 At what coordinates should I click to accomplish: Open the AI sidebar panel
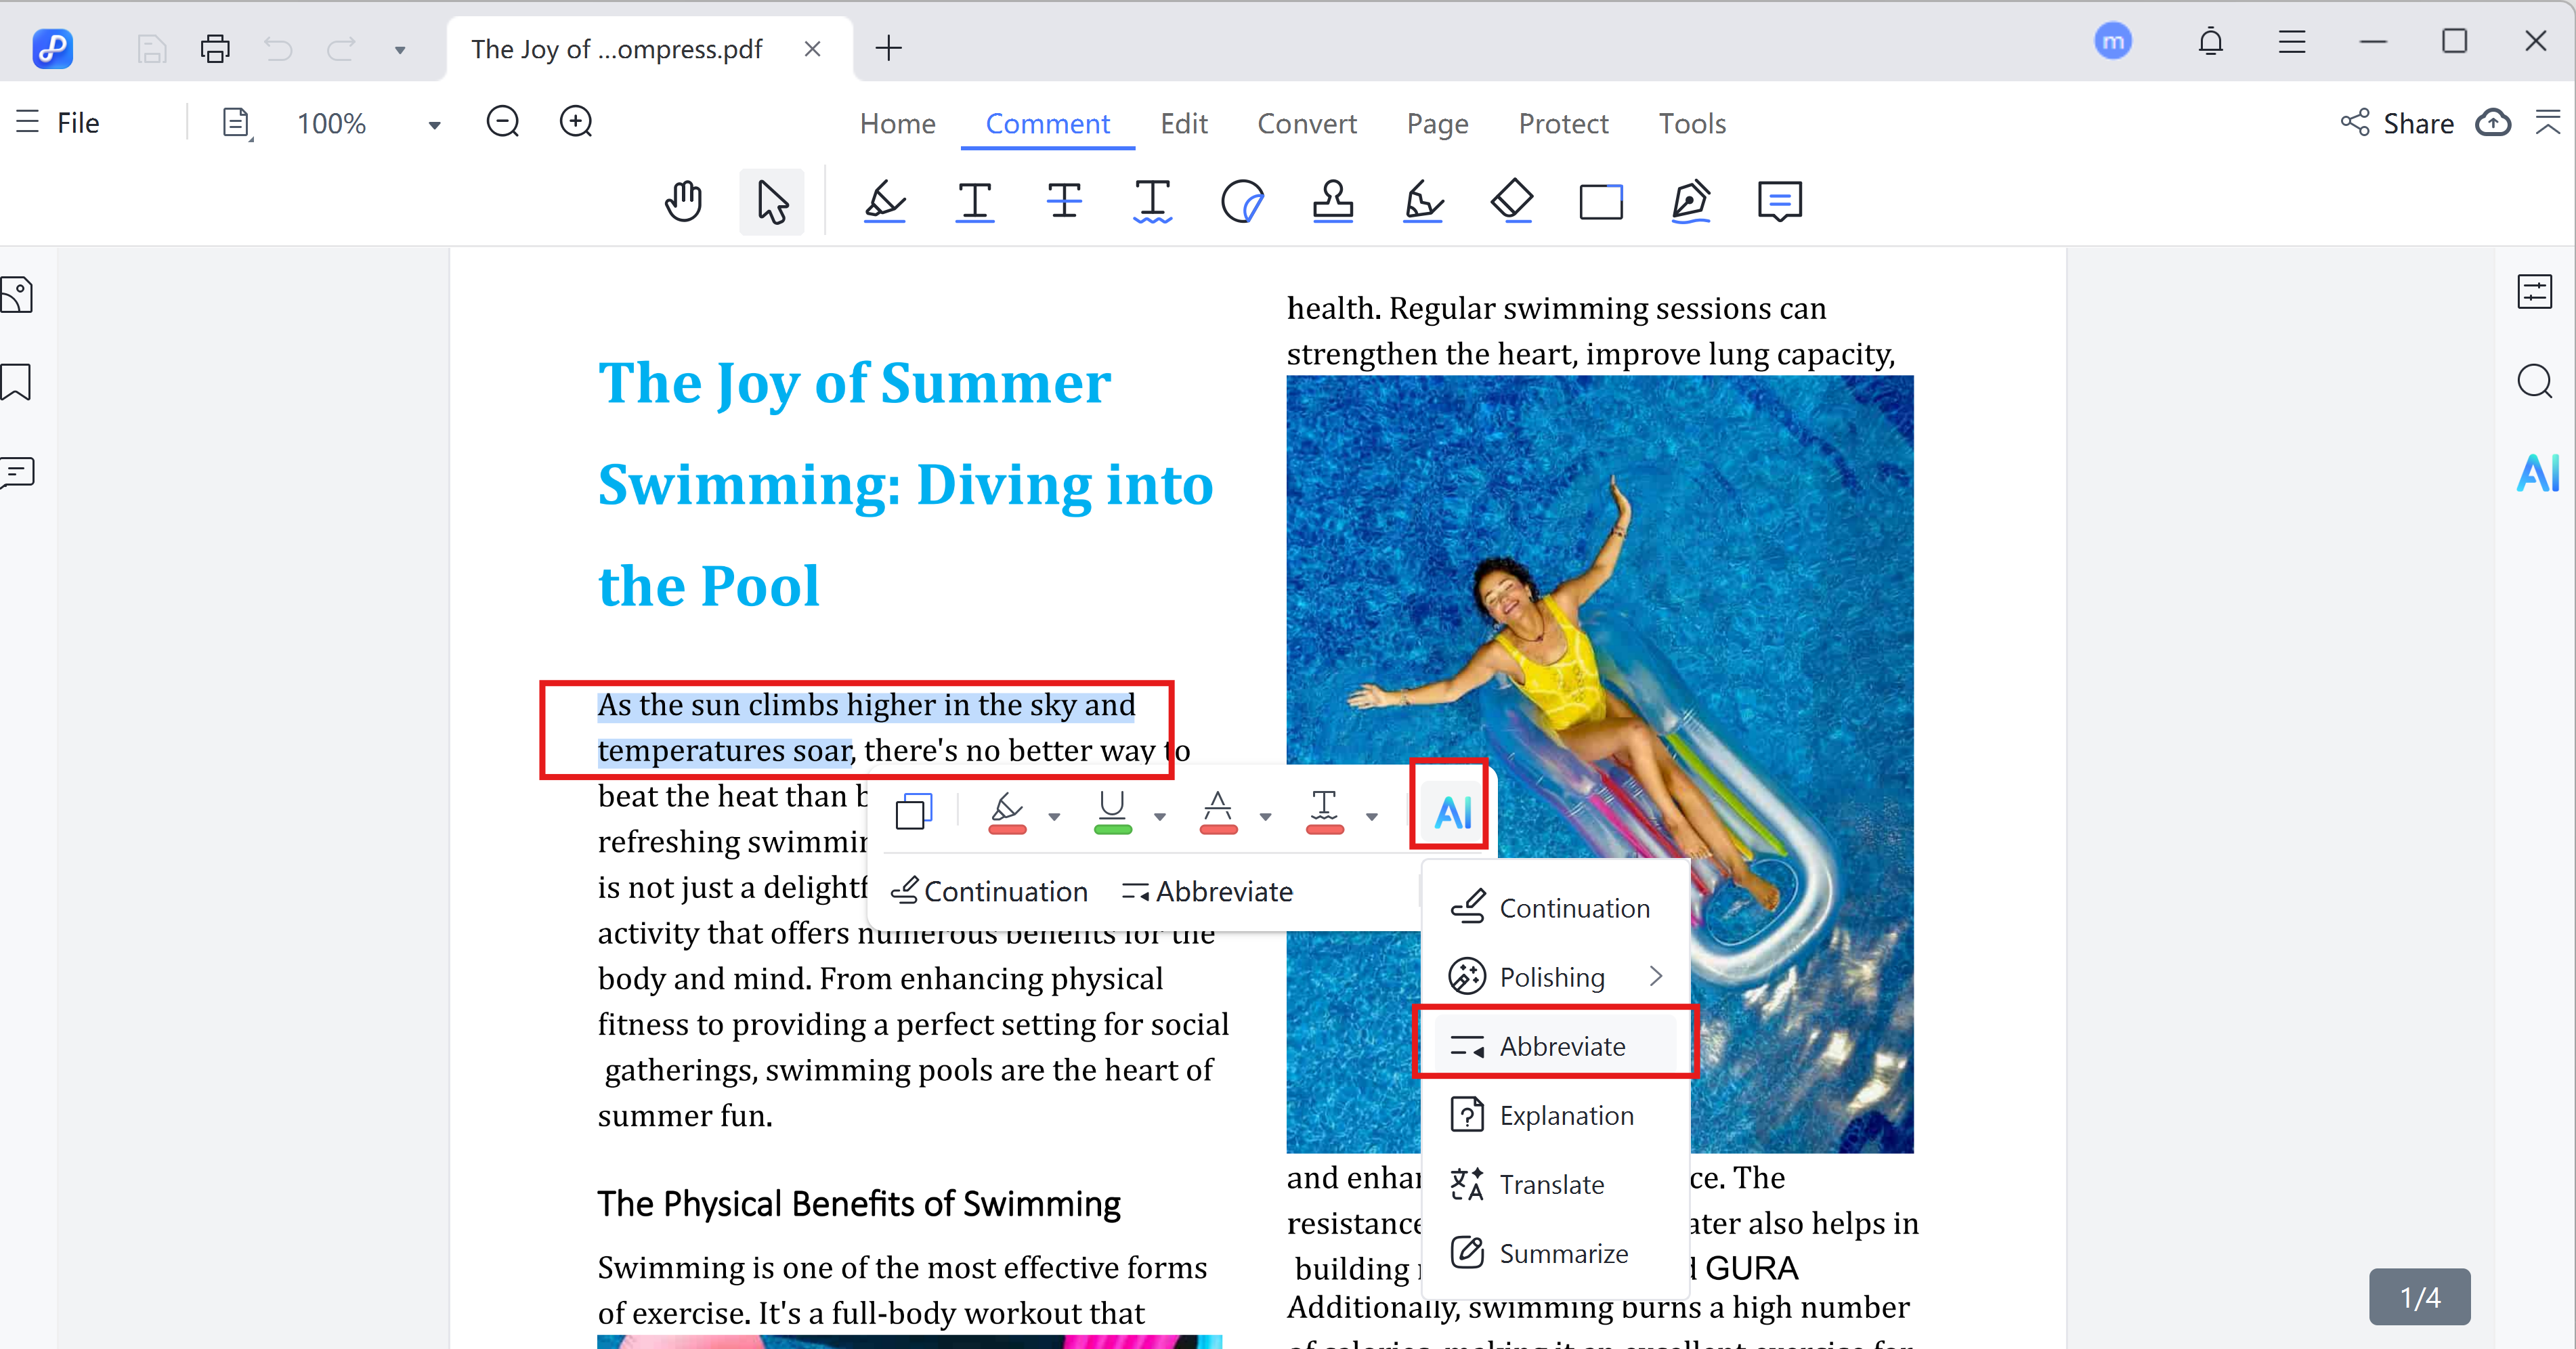2536,473
